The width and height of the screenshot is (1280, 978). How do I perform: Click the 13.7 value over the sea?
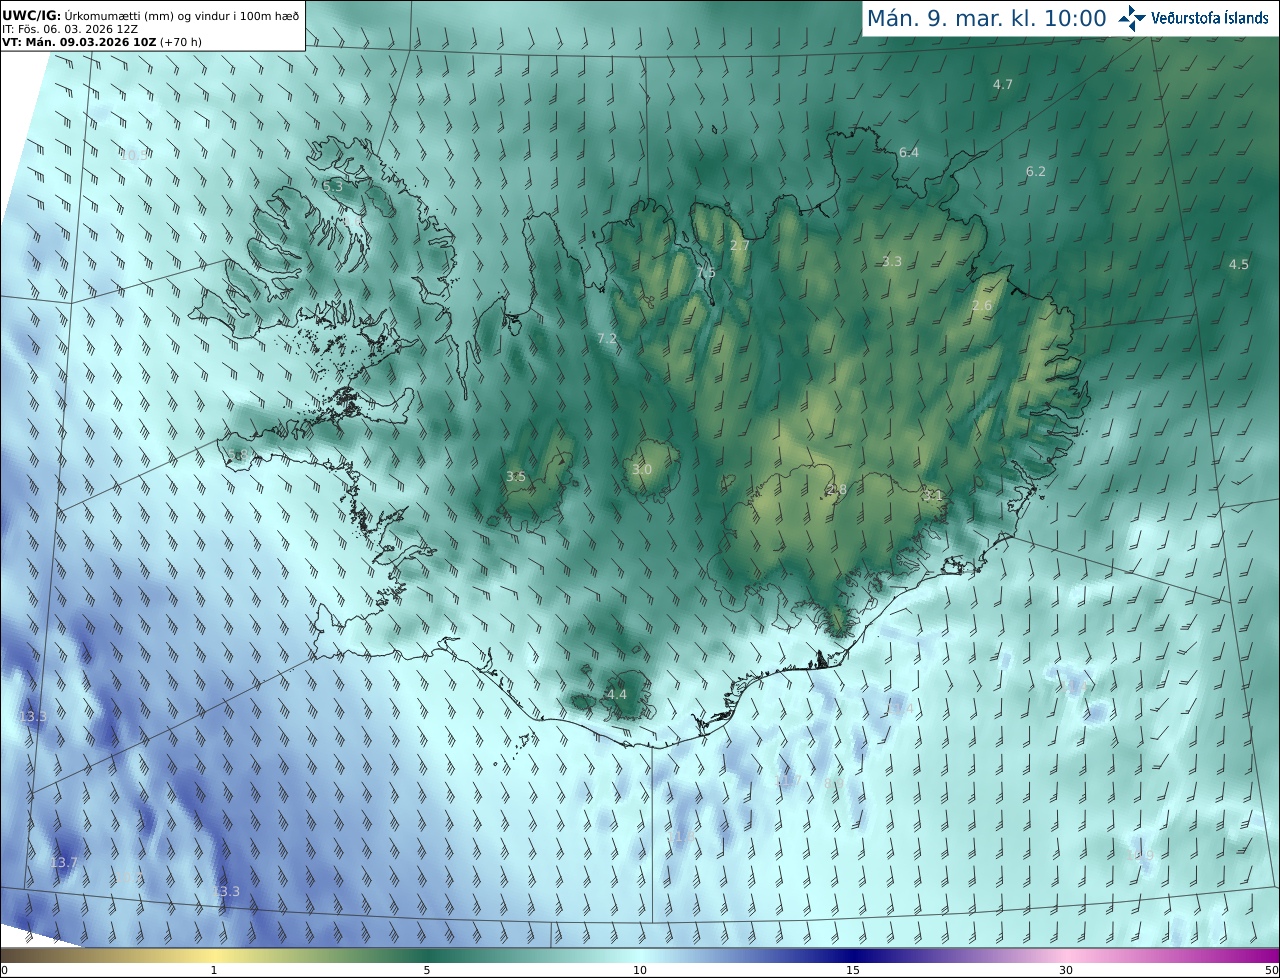pos(64,863)
